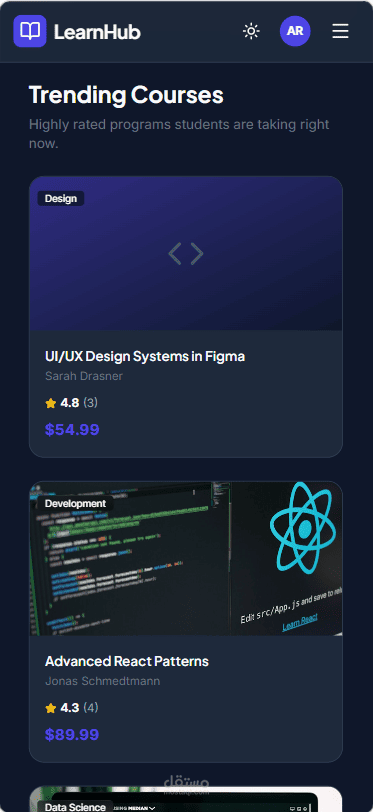Click the LearnHub brand name
Viewport: 373px width, 812px height.
click(x=97, y=32)
